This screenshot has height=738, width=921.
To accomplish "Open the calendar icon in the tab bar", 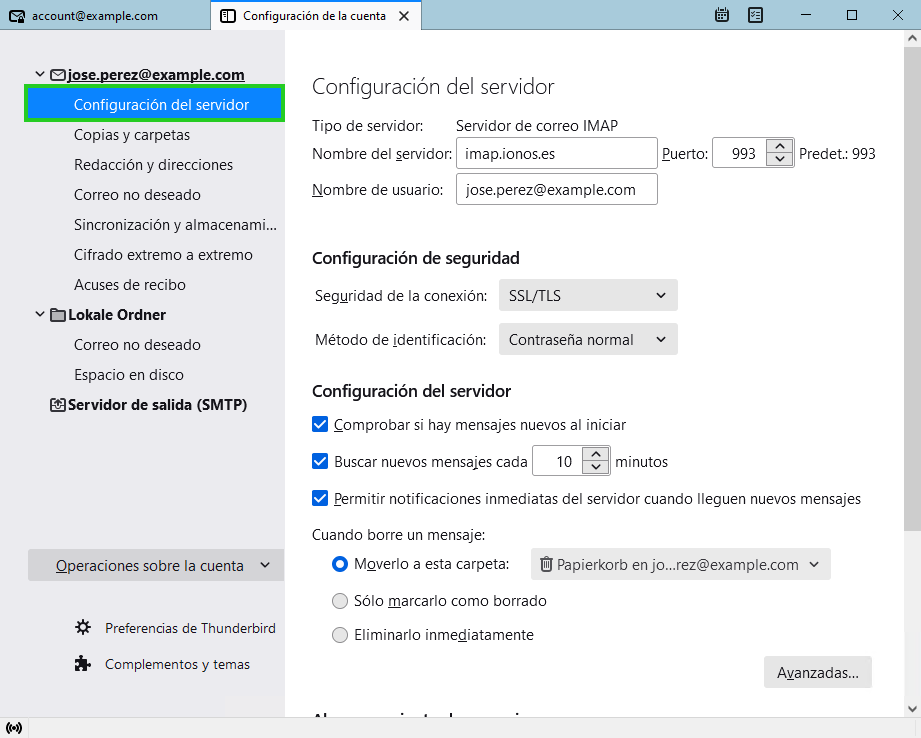I will pos(722,15).
